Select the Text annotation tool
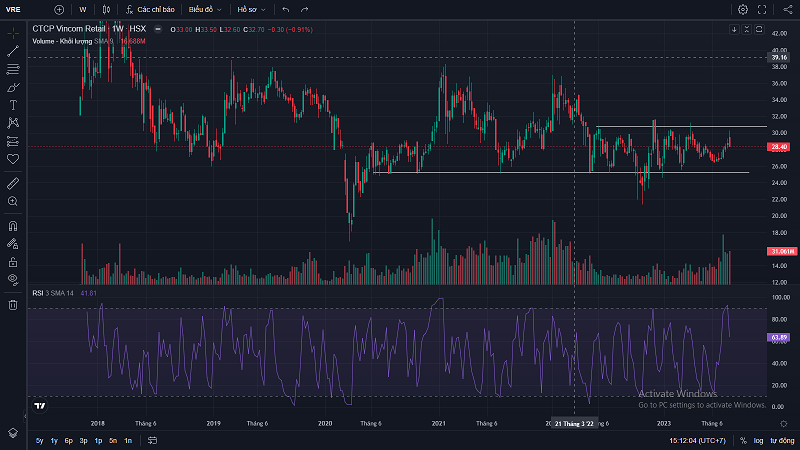Screen dimensions: 800x450 coord(13,104)
